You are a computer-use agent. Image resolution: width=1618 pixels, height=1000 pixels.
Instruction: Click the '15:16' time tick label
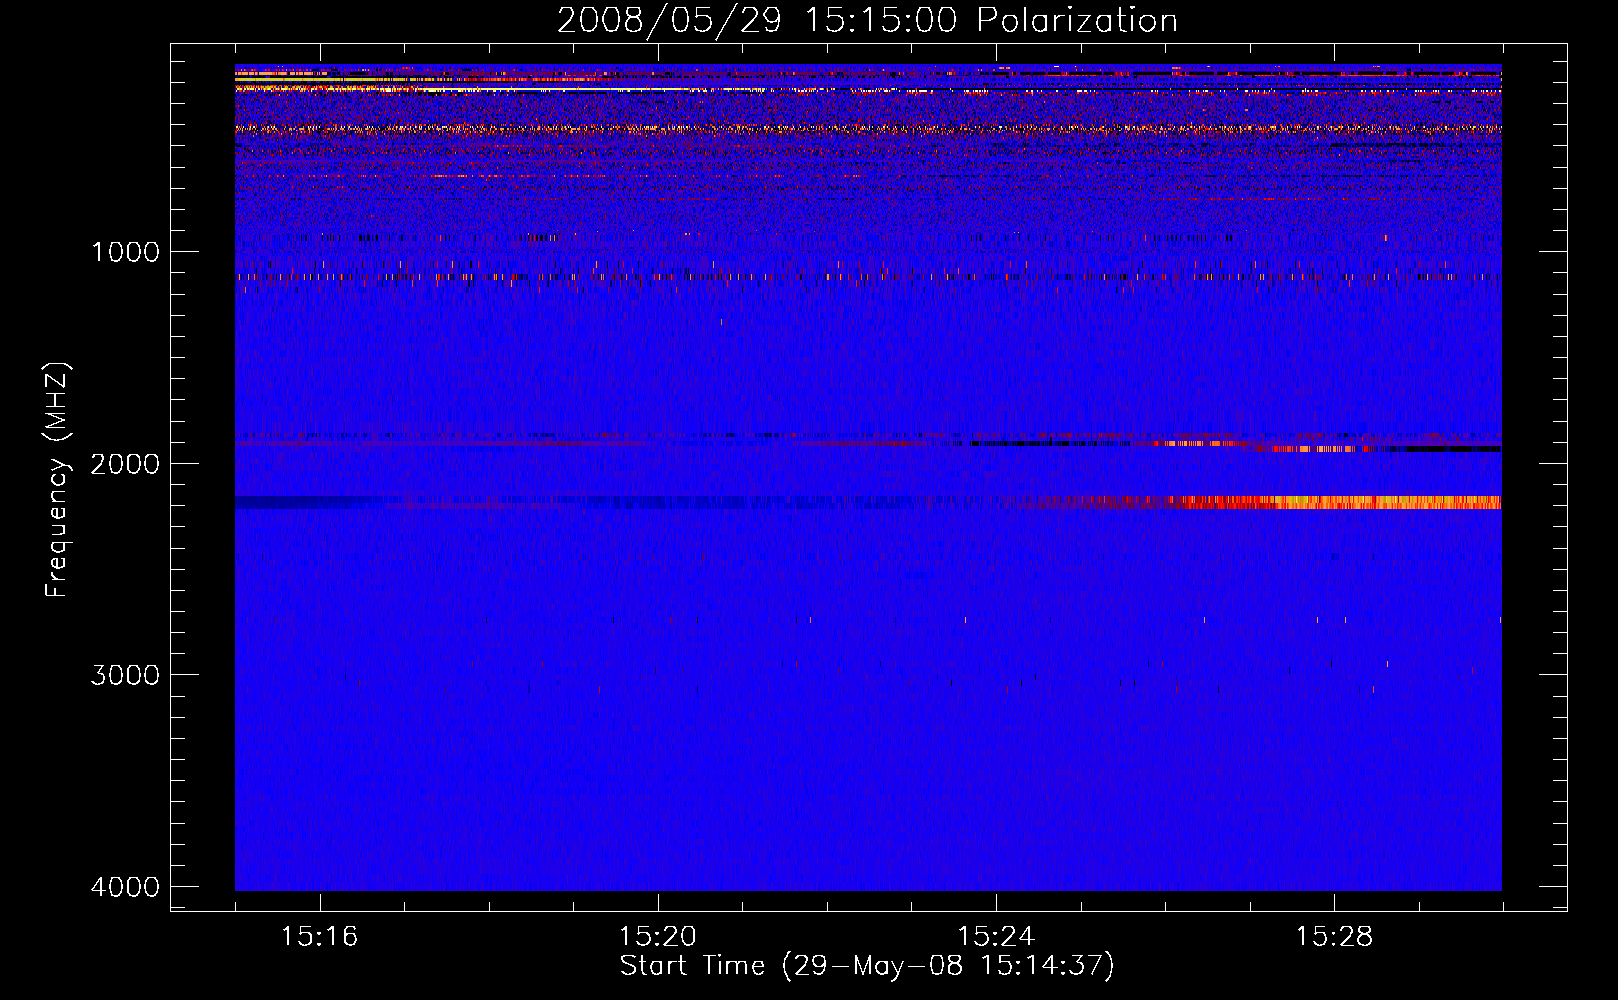click(x=319, y=937)
